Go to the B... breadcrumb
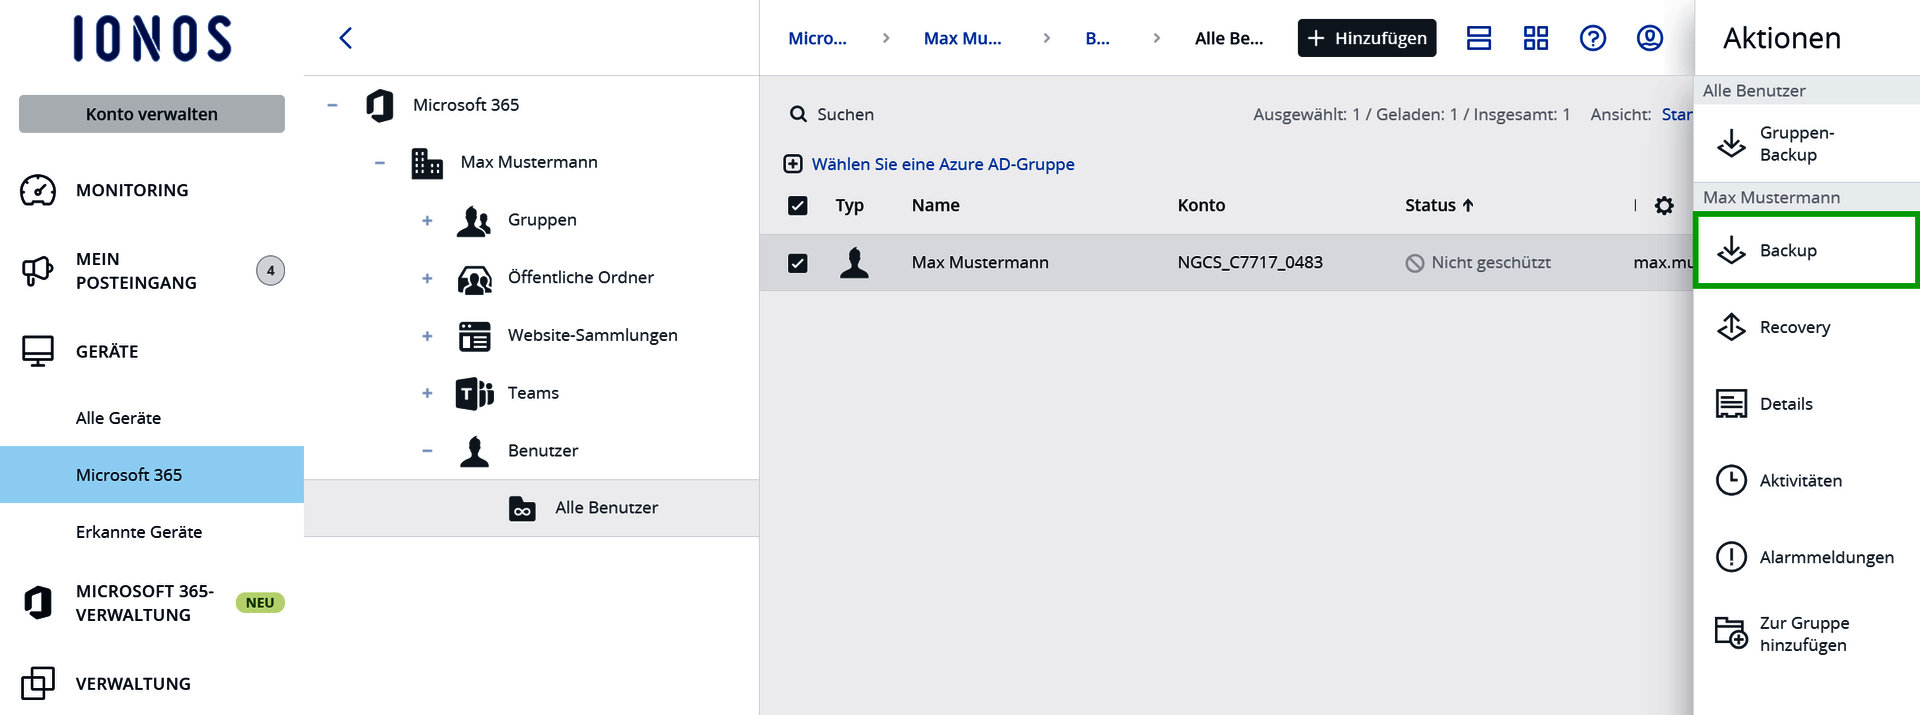1920x715 pixels. click(1097, 38)
